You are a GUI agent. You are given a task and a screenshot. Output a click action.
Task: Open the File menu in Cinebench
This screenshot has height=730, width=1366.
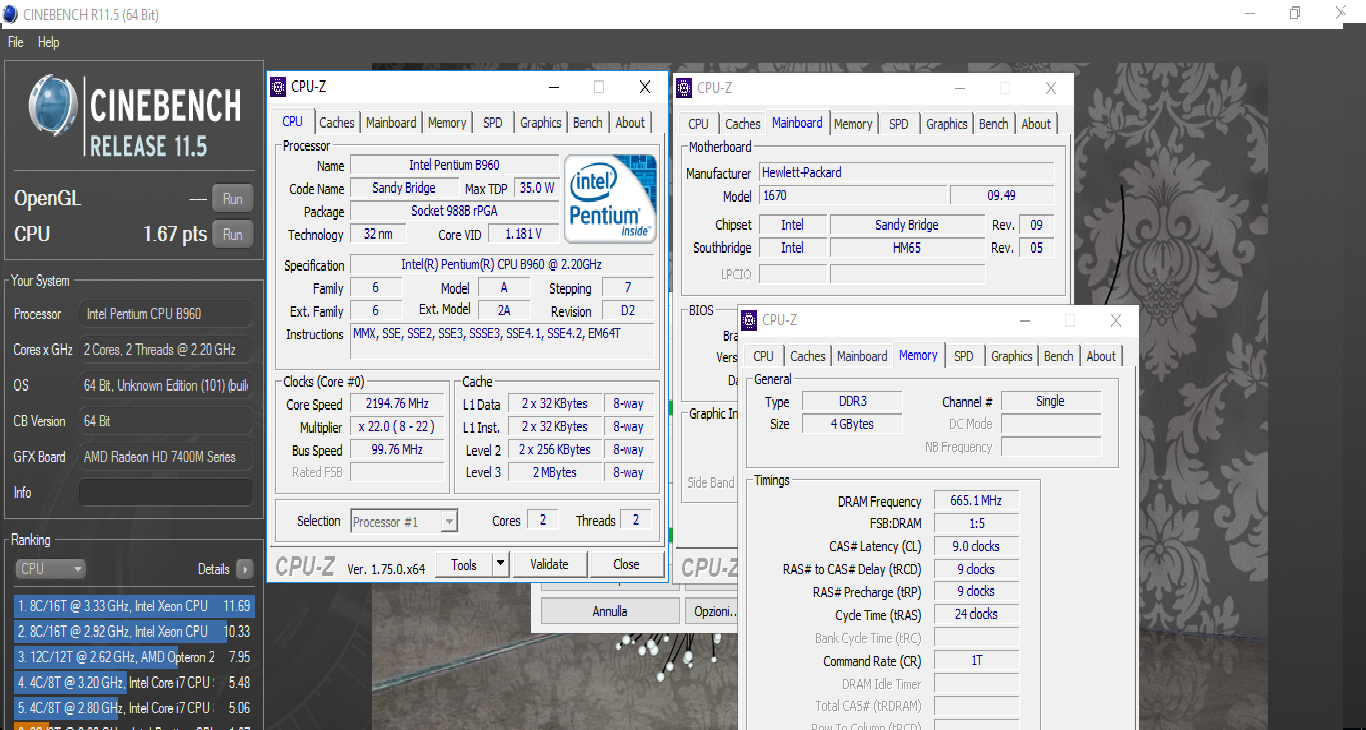pyautogui.click(x=15, y=42)
